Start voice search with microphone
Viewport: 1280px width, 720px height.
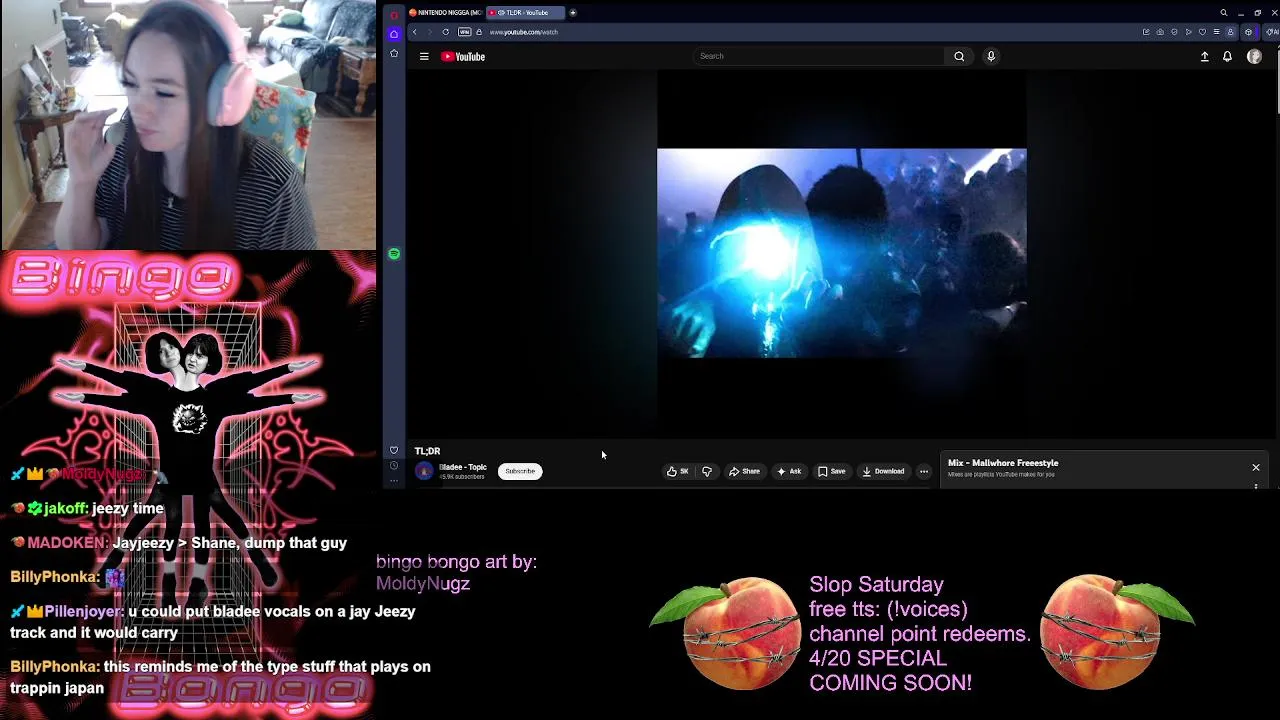pos(991,56)
